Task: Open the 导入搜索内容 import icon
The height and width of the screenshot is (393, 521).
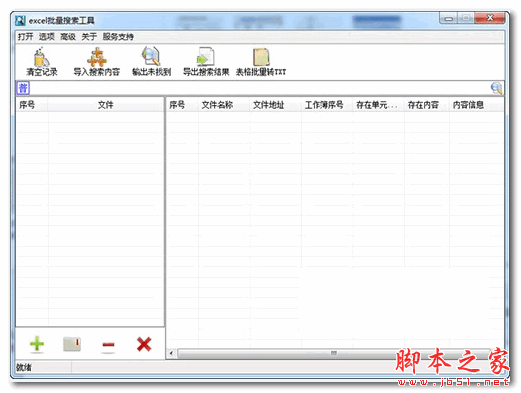Action: click(97, 57)
